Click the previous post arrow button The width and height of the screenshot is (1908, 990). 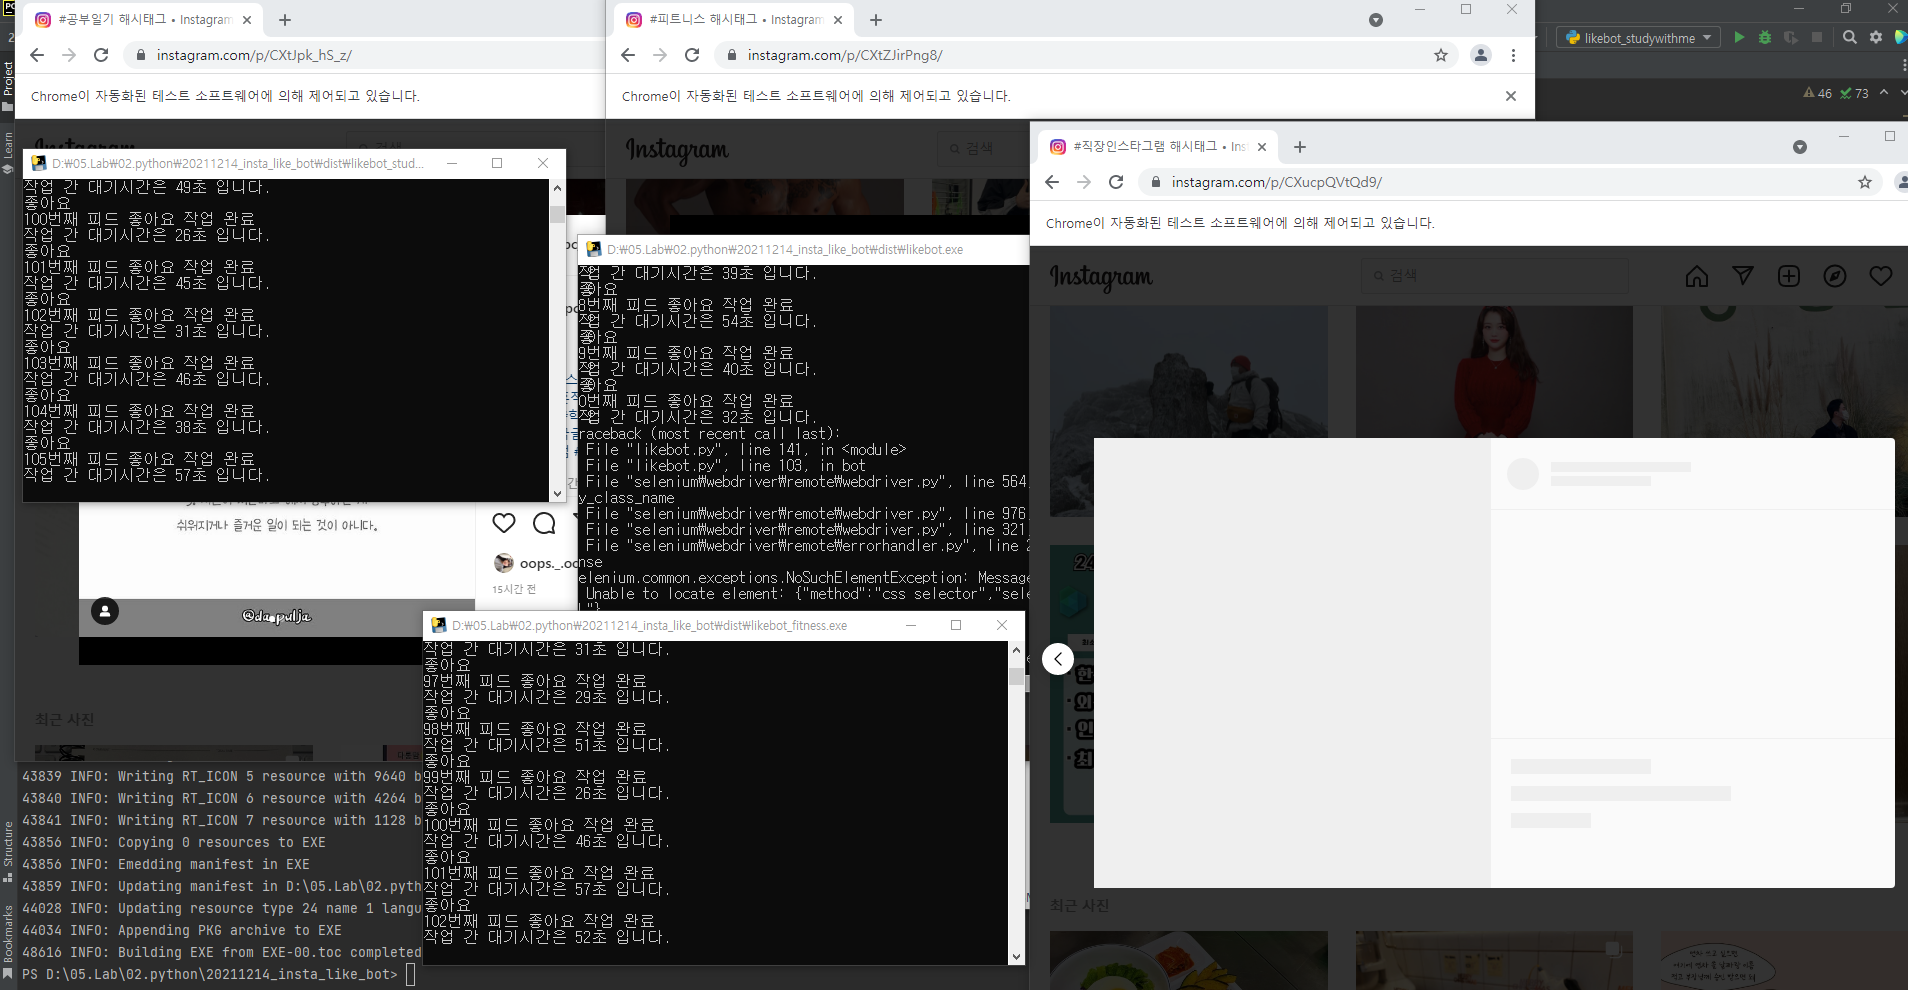(x=1058, y=659)
